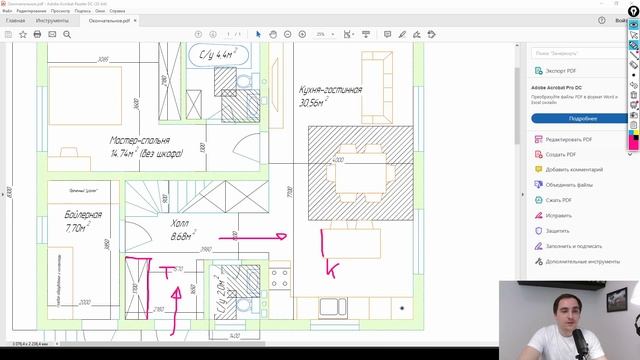This screenshot has width=640, height=360.
Task: Switch to the hand pan tool
Action: point(273,35)
